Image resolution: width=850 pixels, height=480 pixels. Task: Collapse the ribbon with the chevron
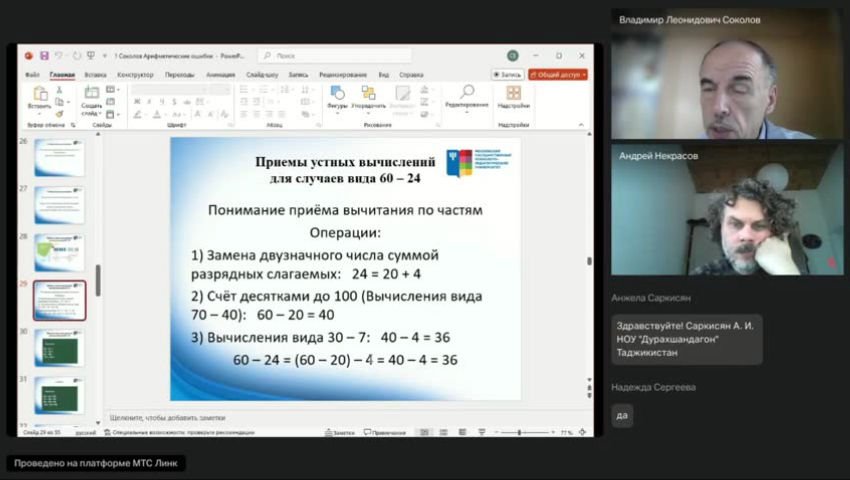(x=581, y=125)
